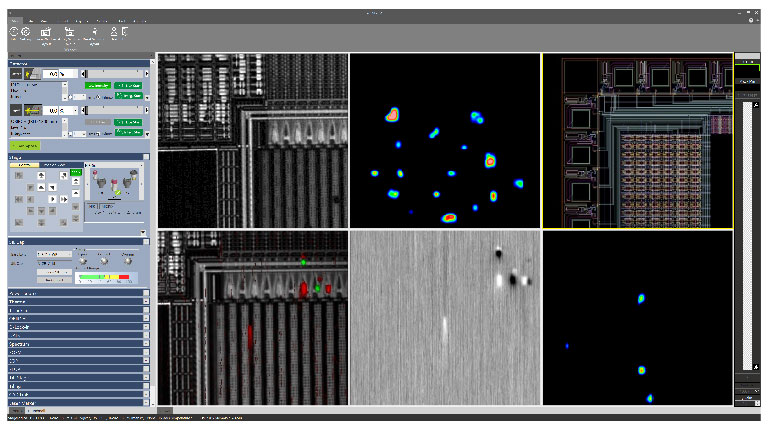Expand the Thermal panel section
Viewport: 768px width, 428px height.
click(146, 301)
